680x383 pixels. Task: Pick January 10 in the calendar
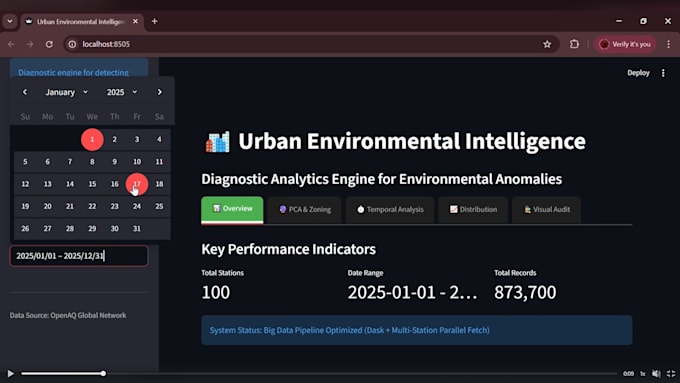[137, 162]
